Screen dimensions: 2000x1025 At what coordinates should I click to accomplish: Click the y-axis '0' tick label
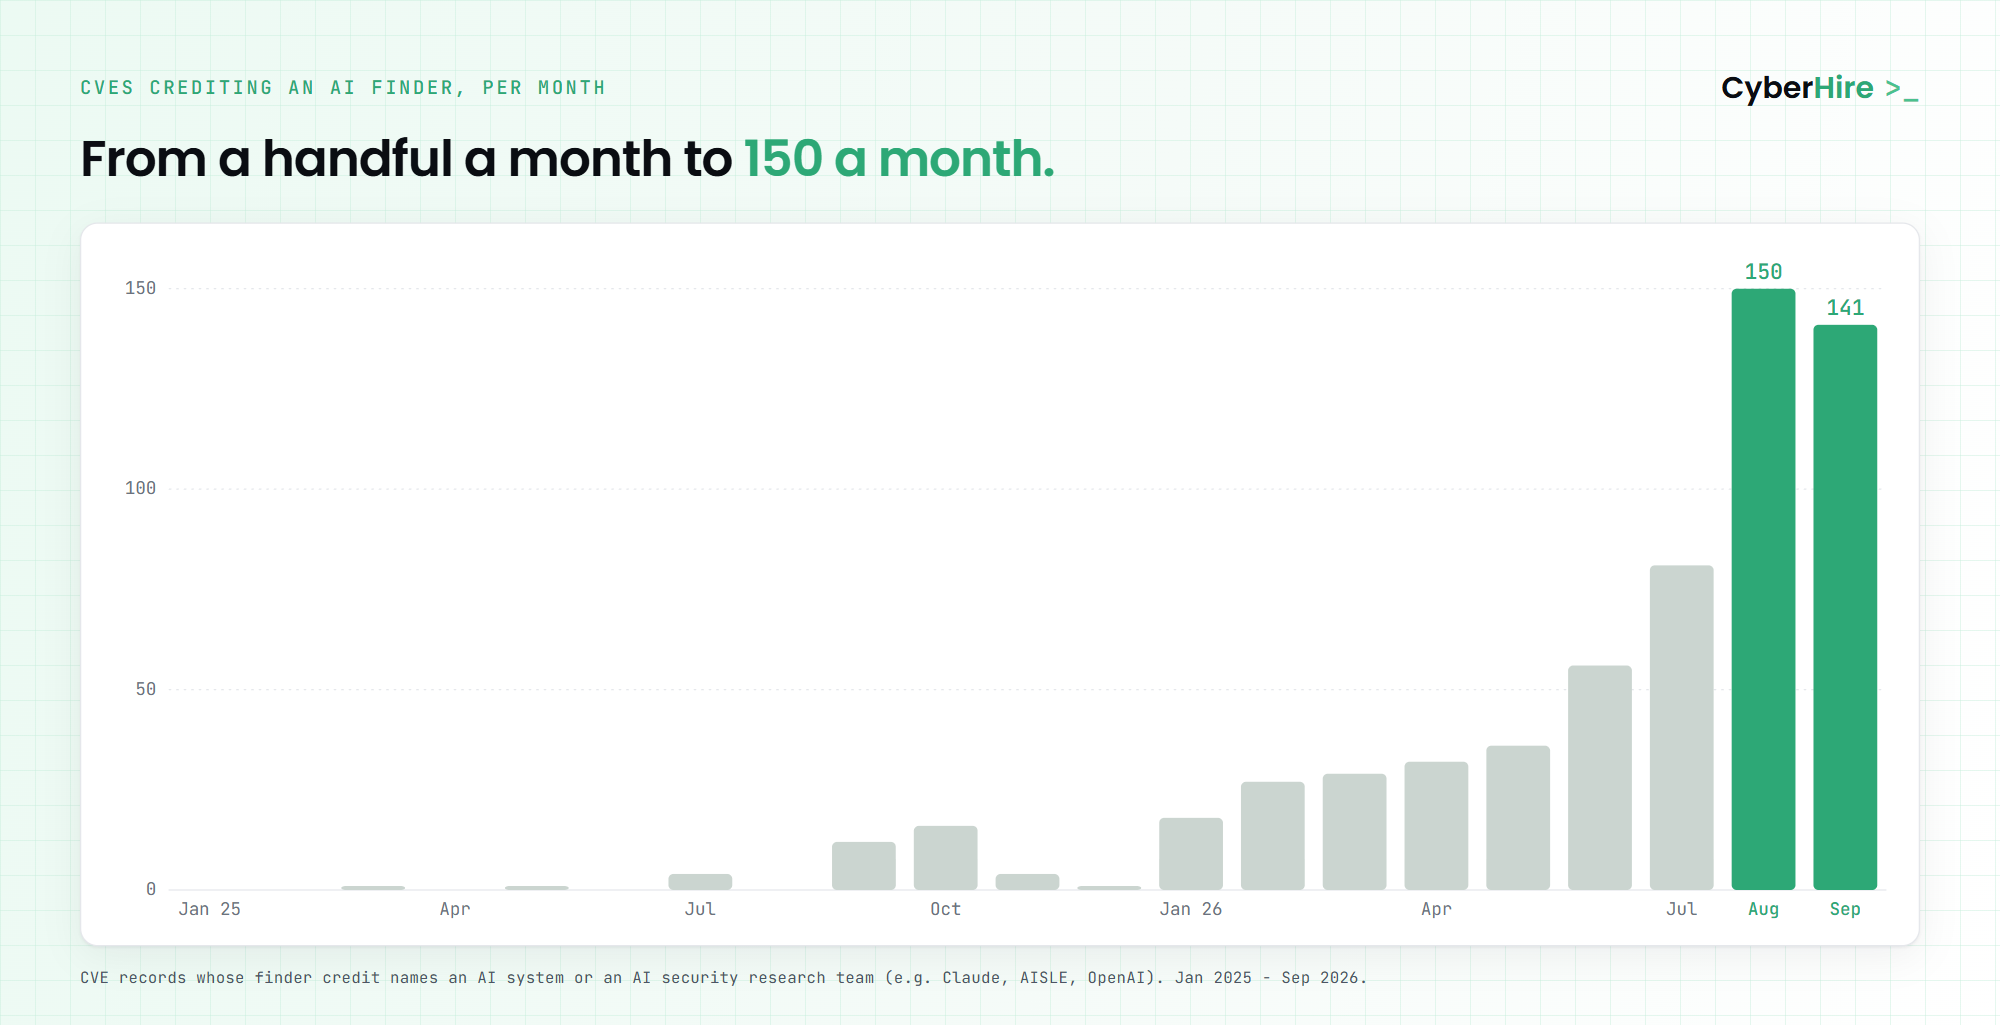click(x=151, y=889)
